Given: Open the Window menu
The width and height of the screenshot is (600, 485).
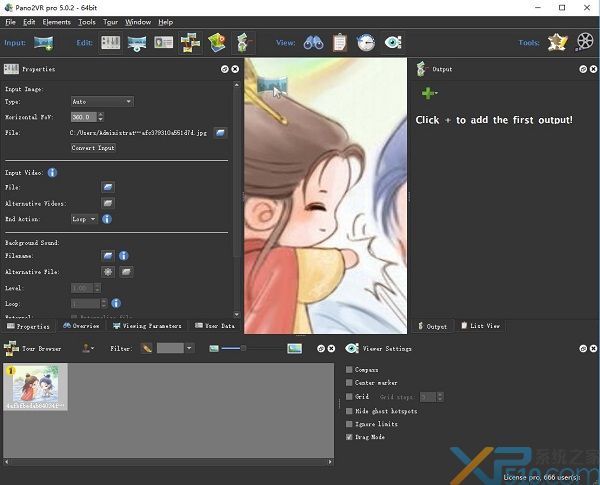Looking at the screenshot, I should coord(138,22).
